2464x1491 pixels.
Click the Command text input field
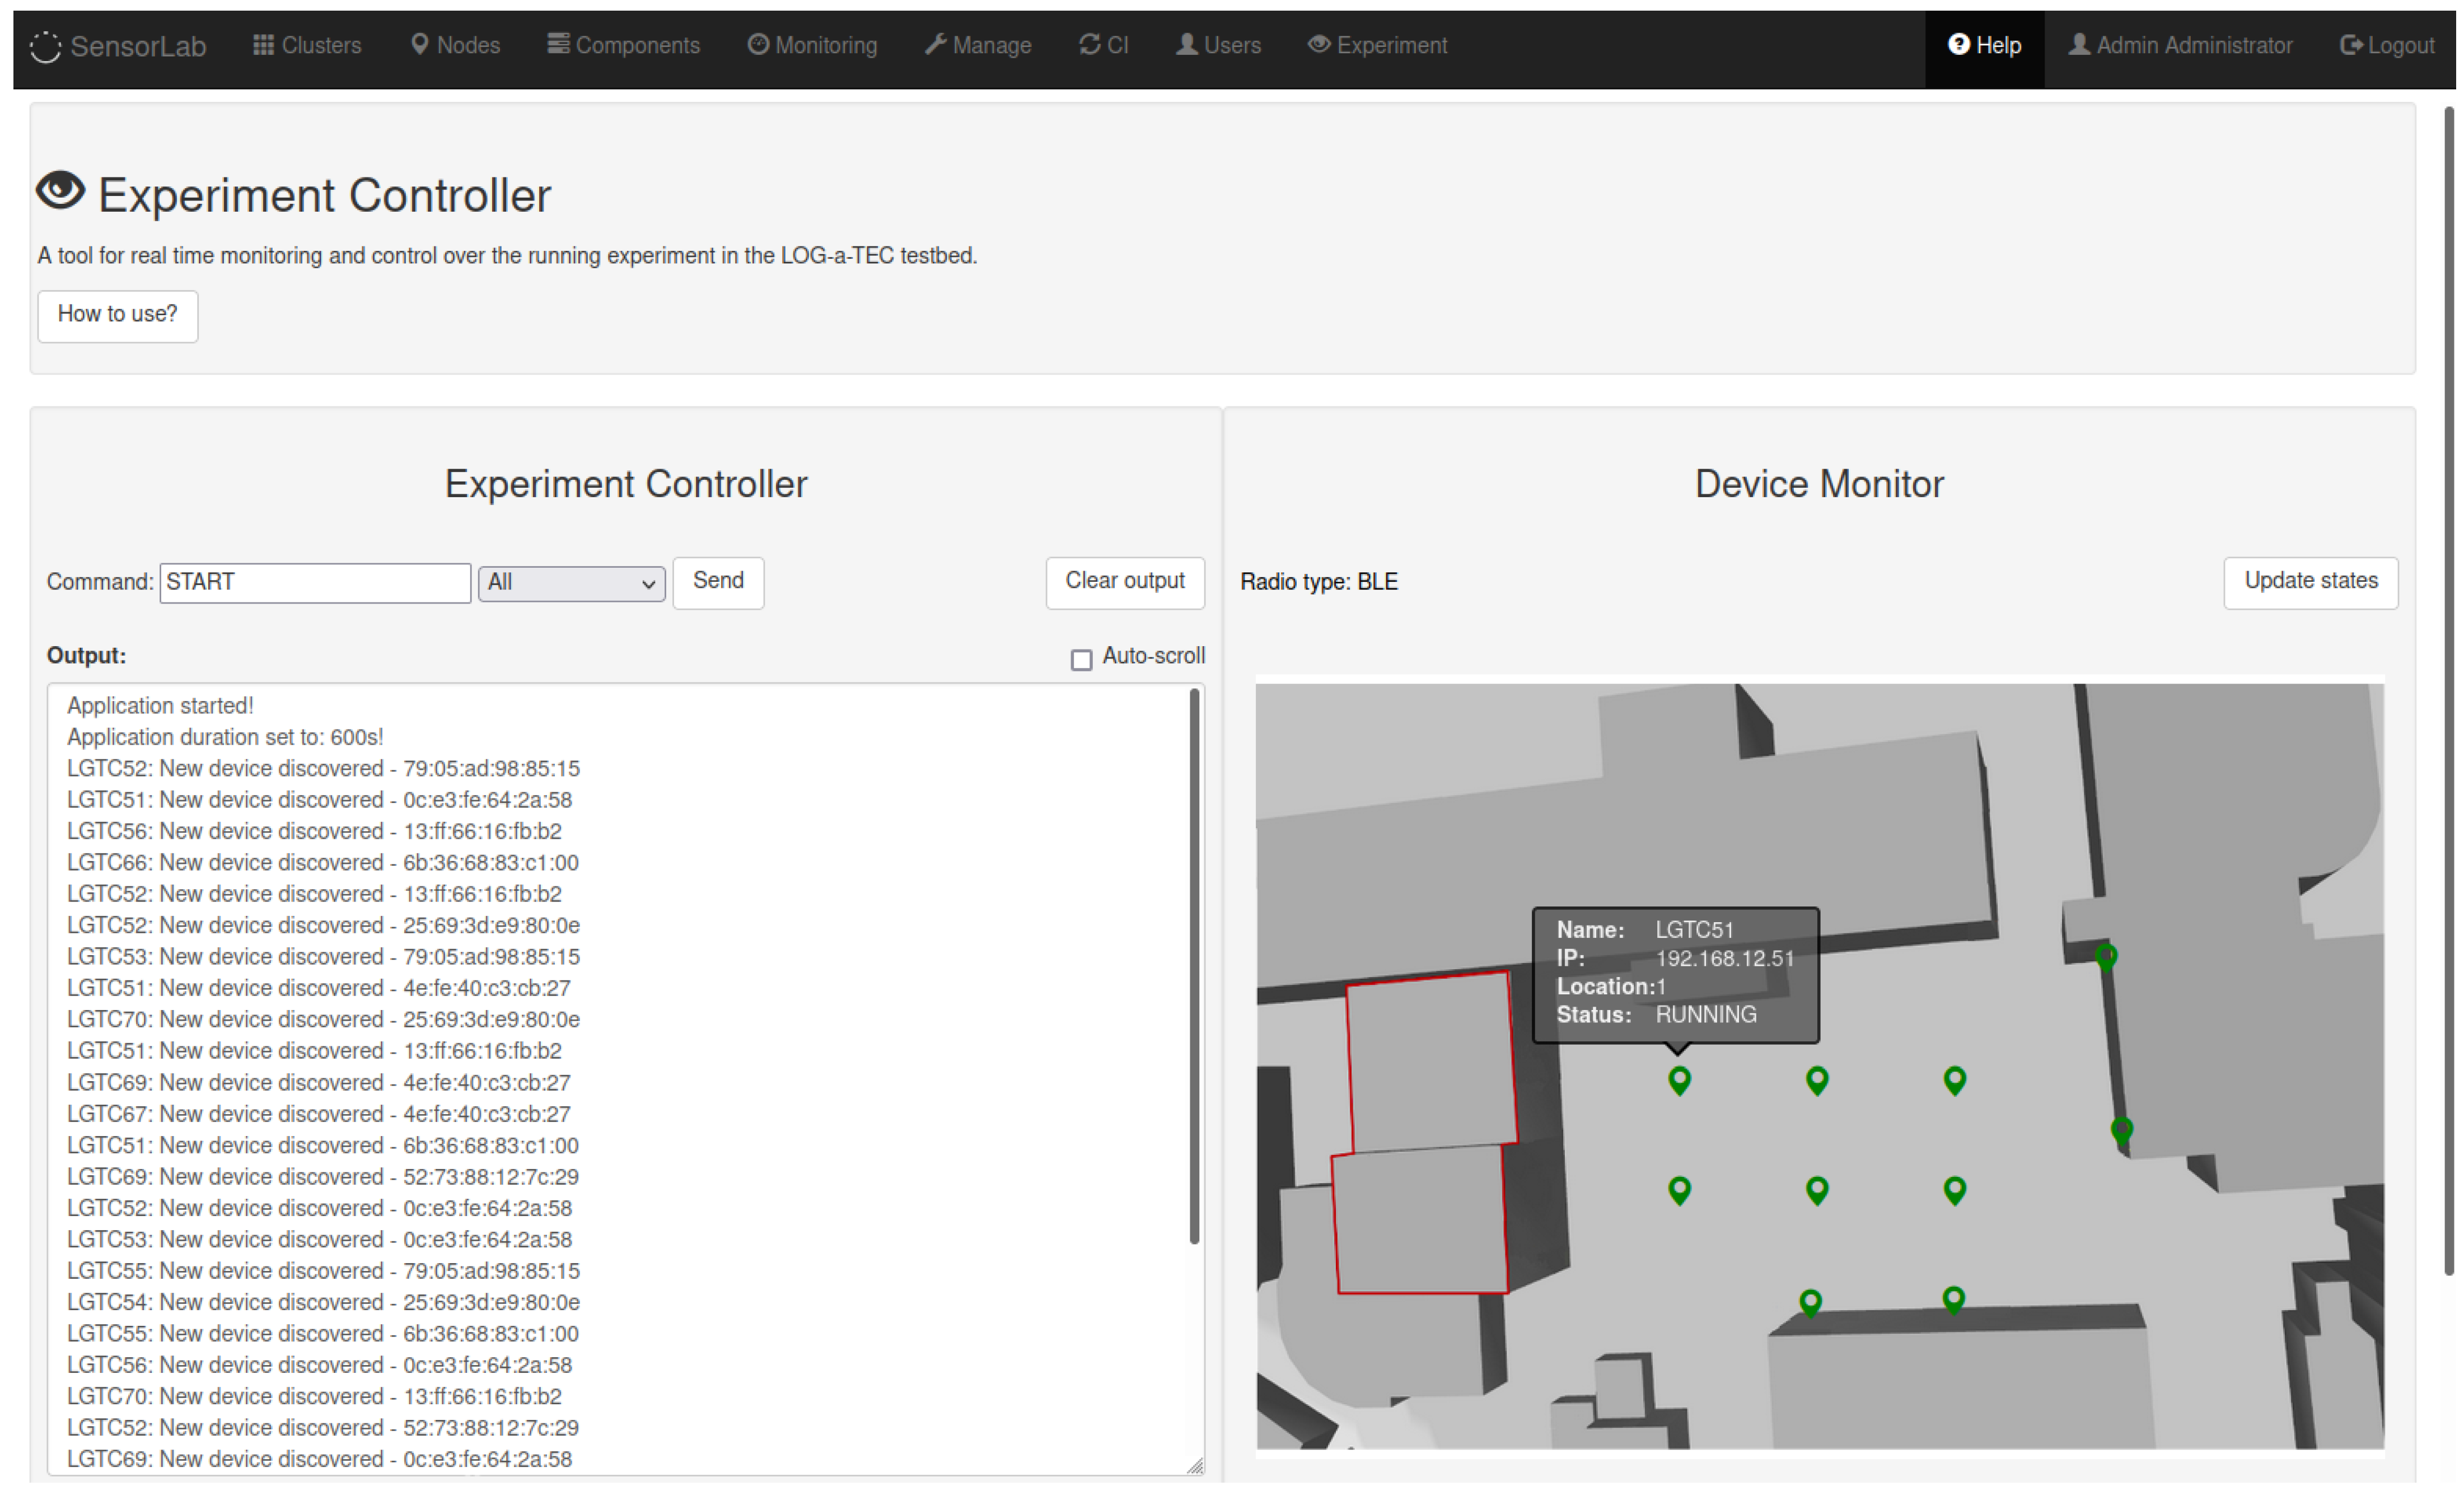tap(315, 582)
